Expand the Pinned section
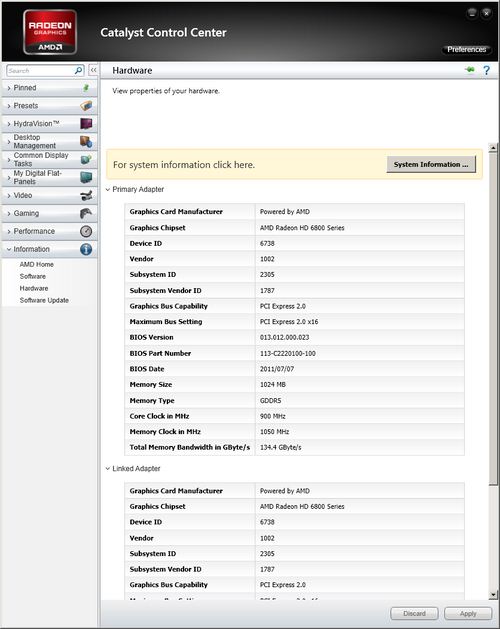The height and width of the screenshot is (629, 500). click(49, 87)
